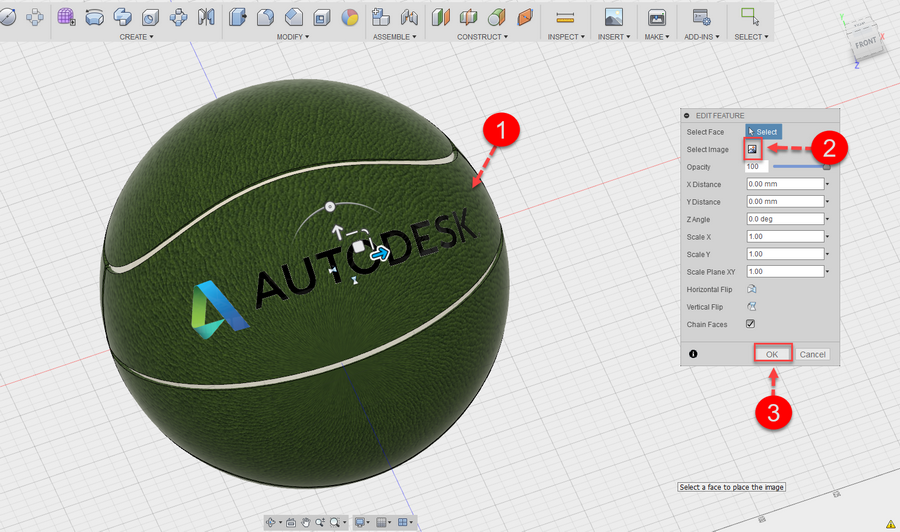This screenshot has height=532, width=900.
Task: Choose the Tangent Plane cylinder icon
Action: click(x=496, y=17)
